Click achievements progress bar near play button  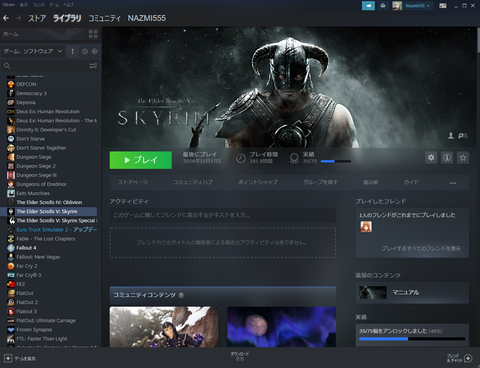pos(336,161)
